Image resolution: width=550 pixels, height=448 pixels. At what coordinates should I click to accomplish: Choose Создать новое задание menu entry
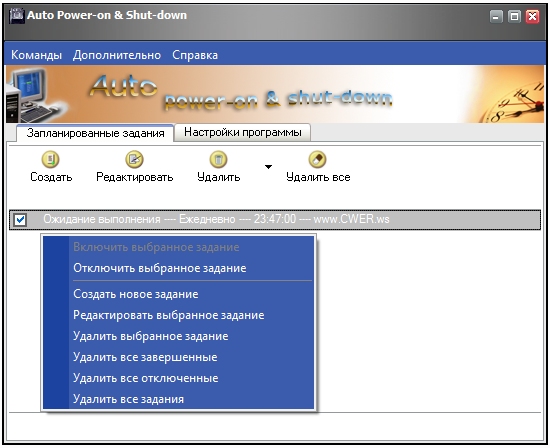click(x=178, y=294)
